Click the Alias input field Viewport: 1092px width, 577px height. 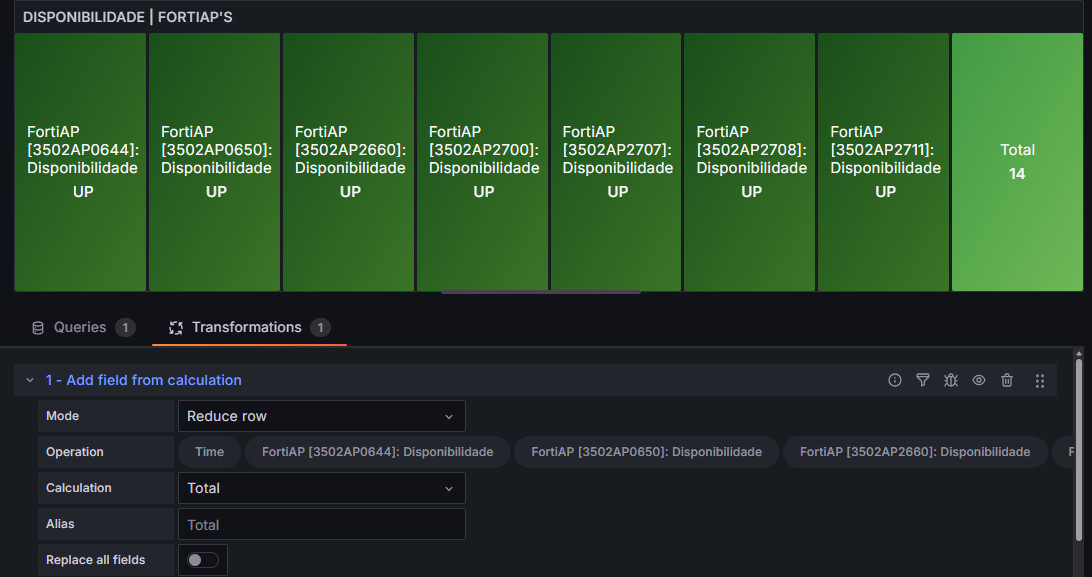[322, 524]
